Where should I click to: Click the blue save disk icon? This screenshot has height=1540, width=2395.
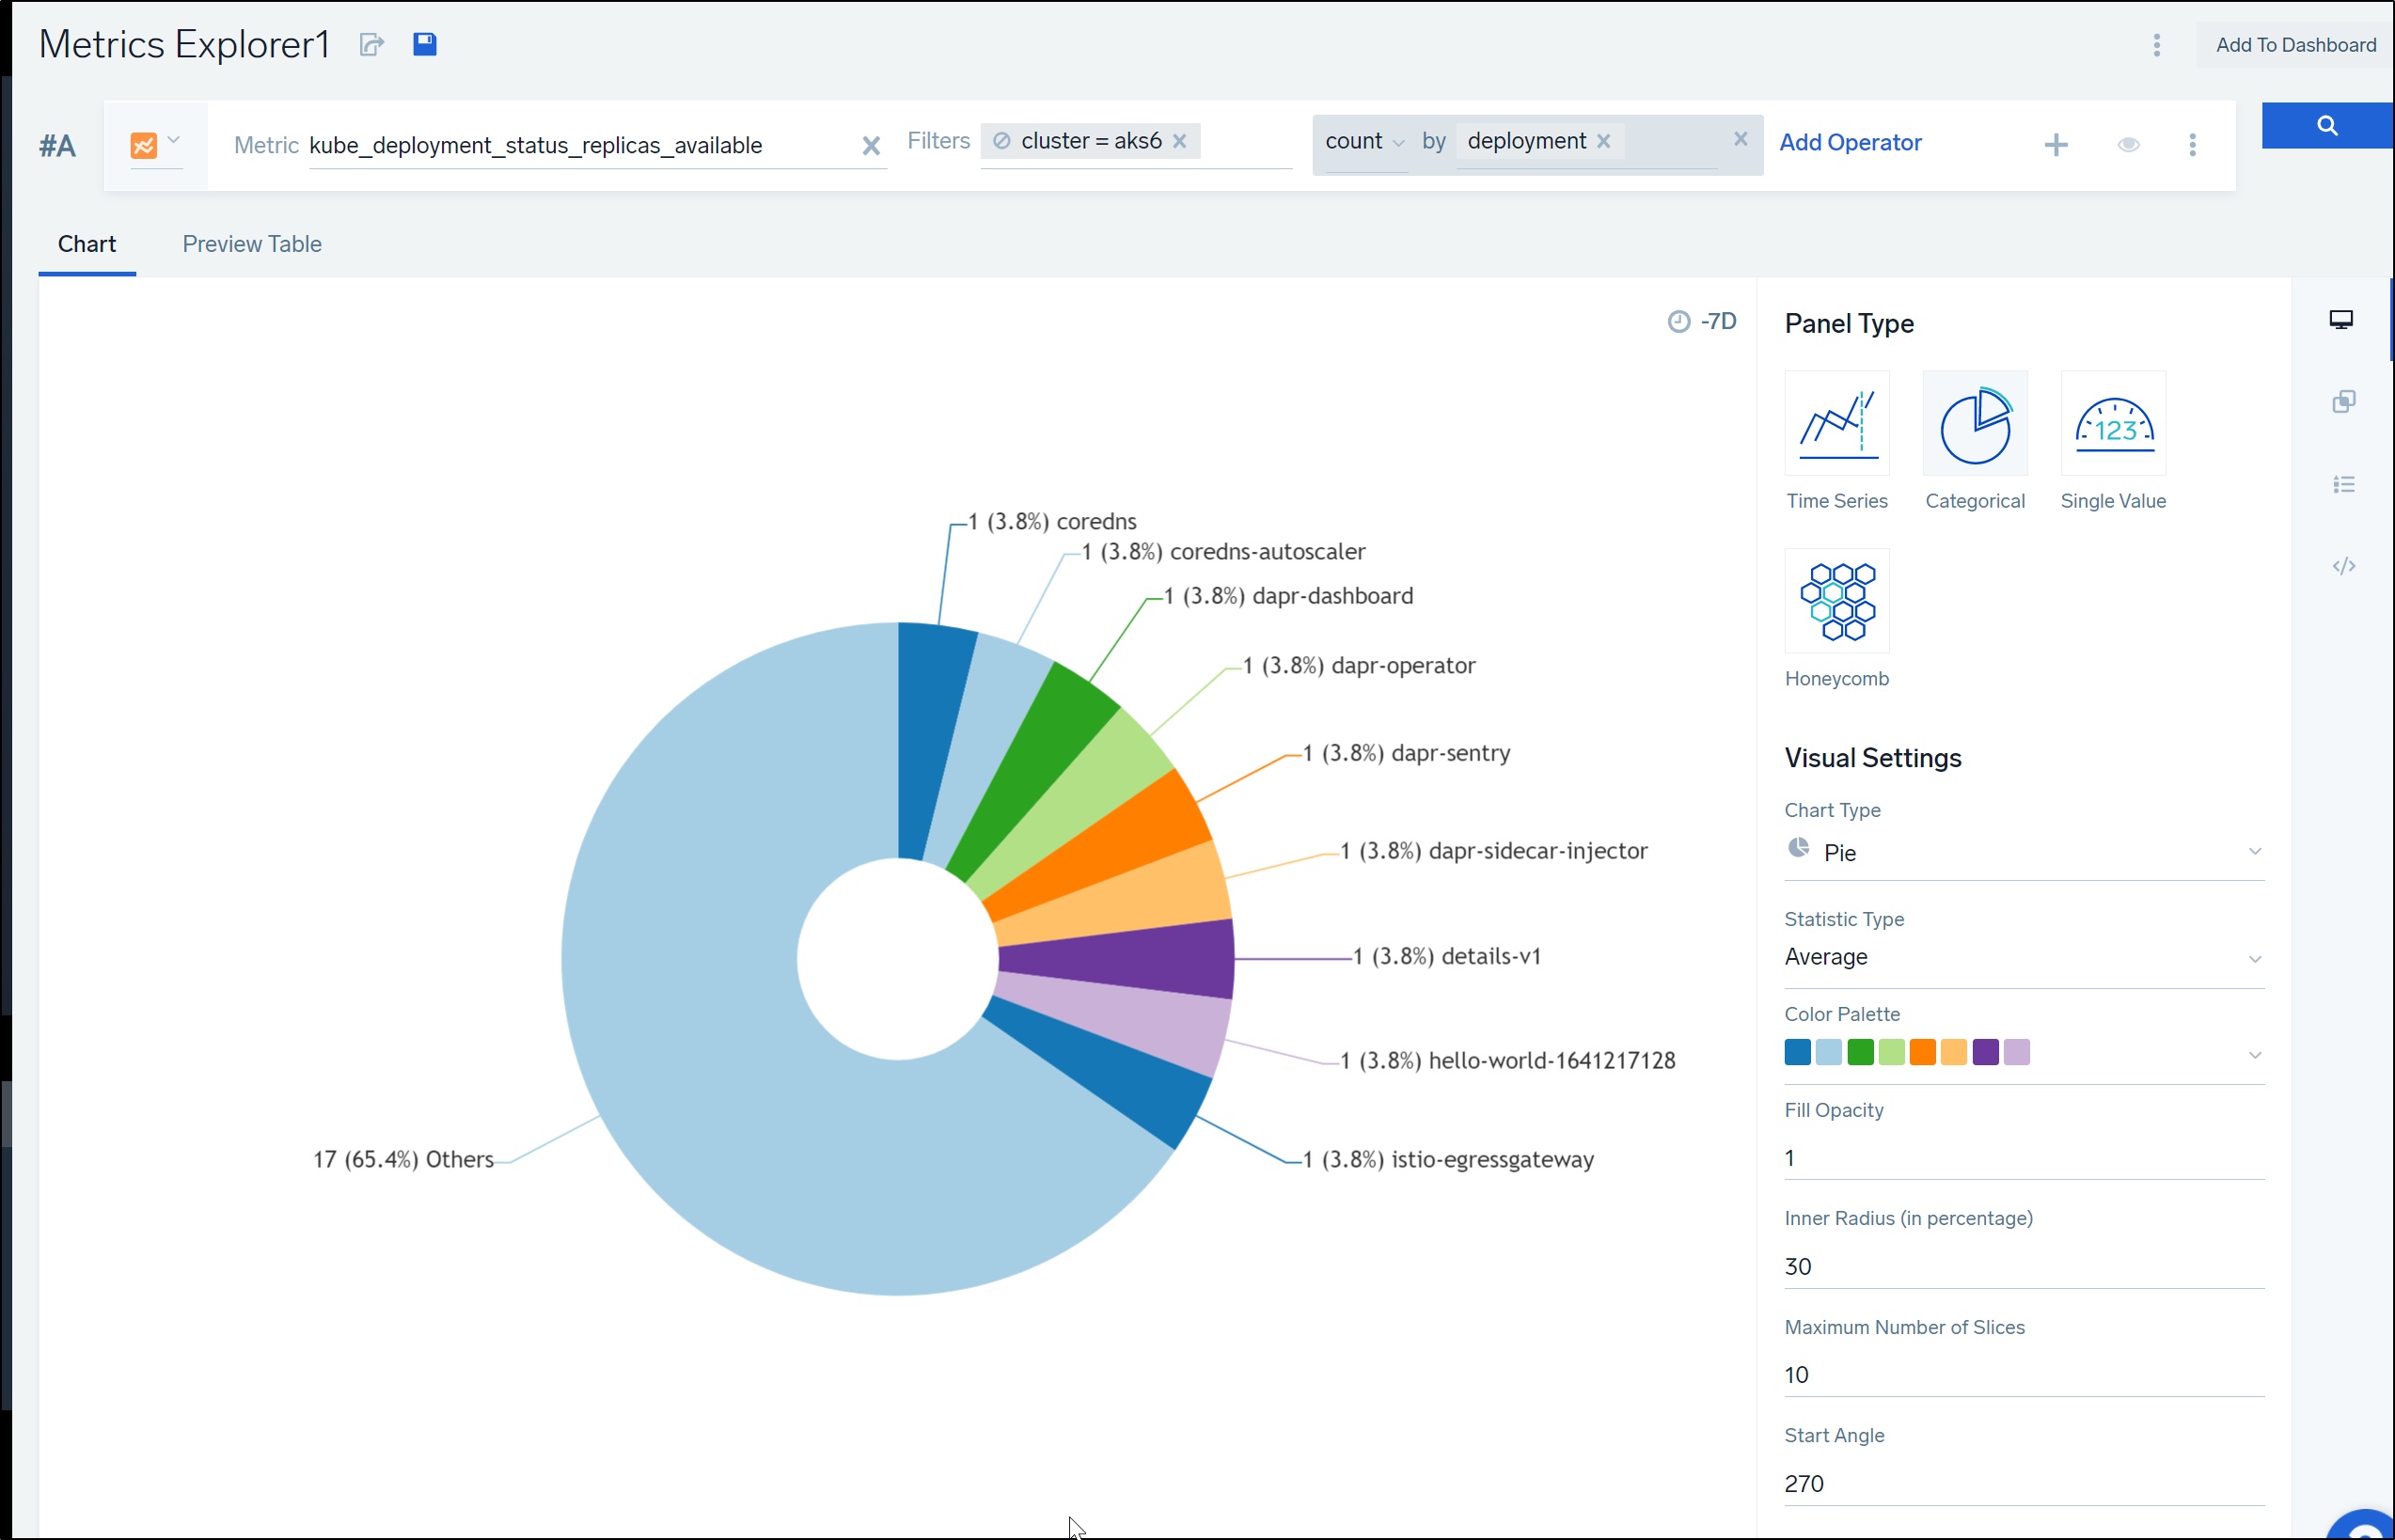425,44
